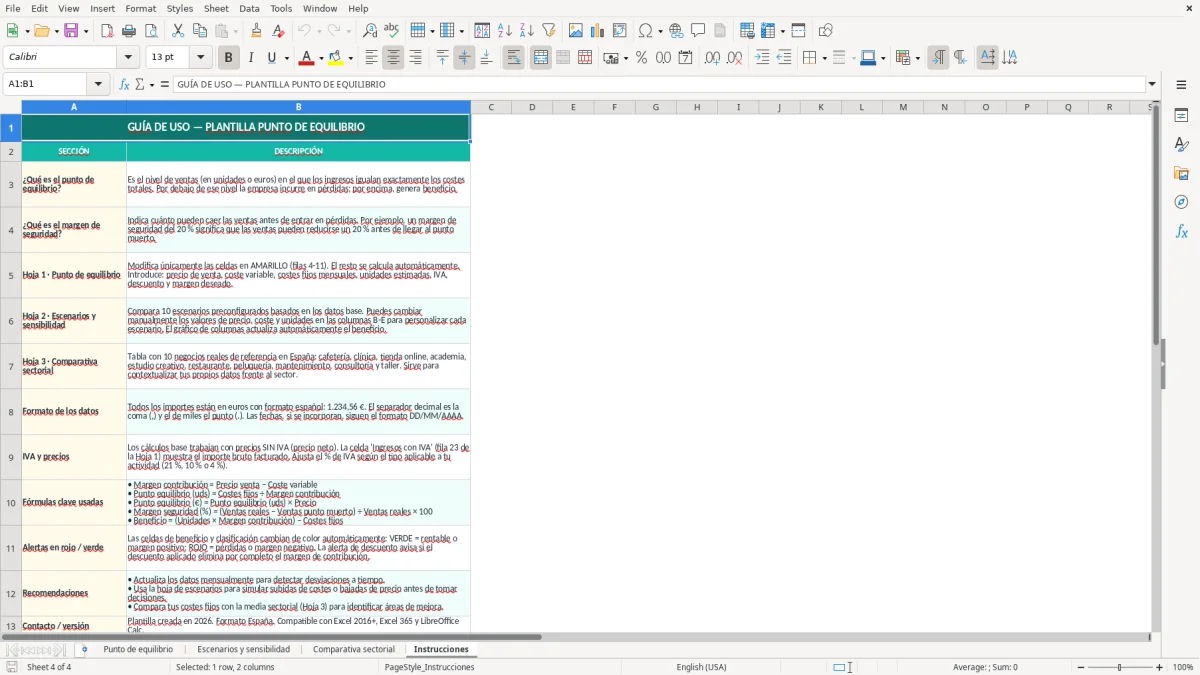The width and height of the screenshot is (1200, 675).
Task: Insert hyperlink globe icon
Action: pos(676,31)
